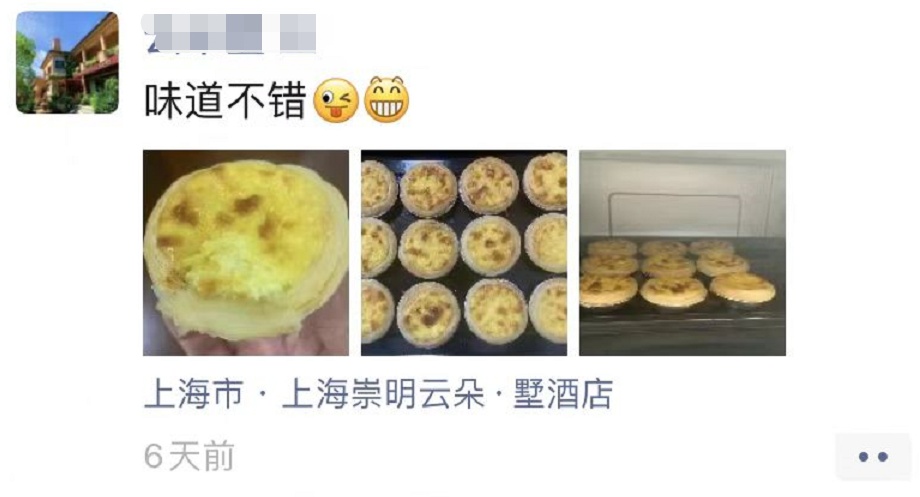Open the egg tarts in oven photo
Screen dimensions: 920x497
point(682,253)
